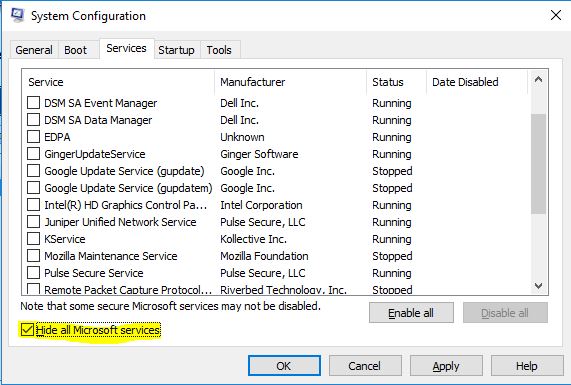Click the Apply button
This screenshot has width=571, height=385.
point(446,366)
